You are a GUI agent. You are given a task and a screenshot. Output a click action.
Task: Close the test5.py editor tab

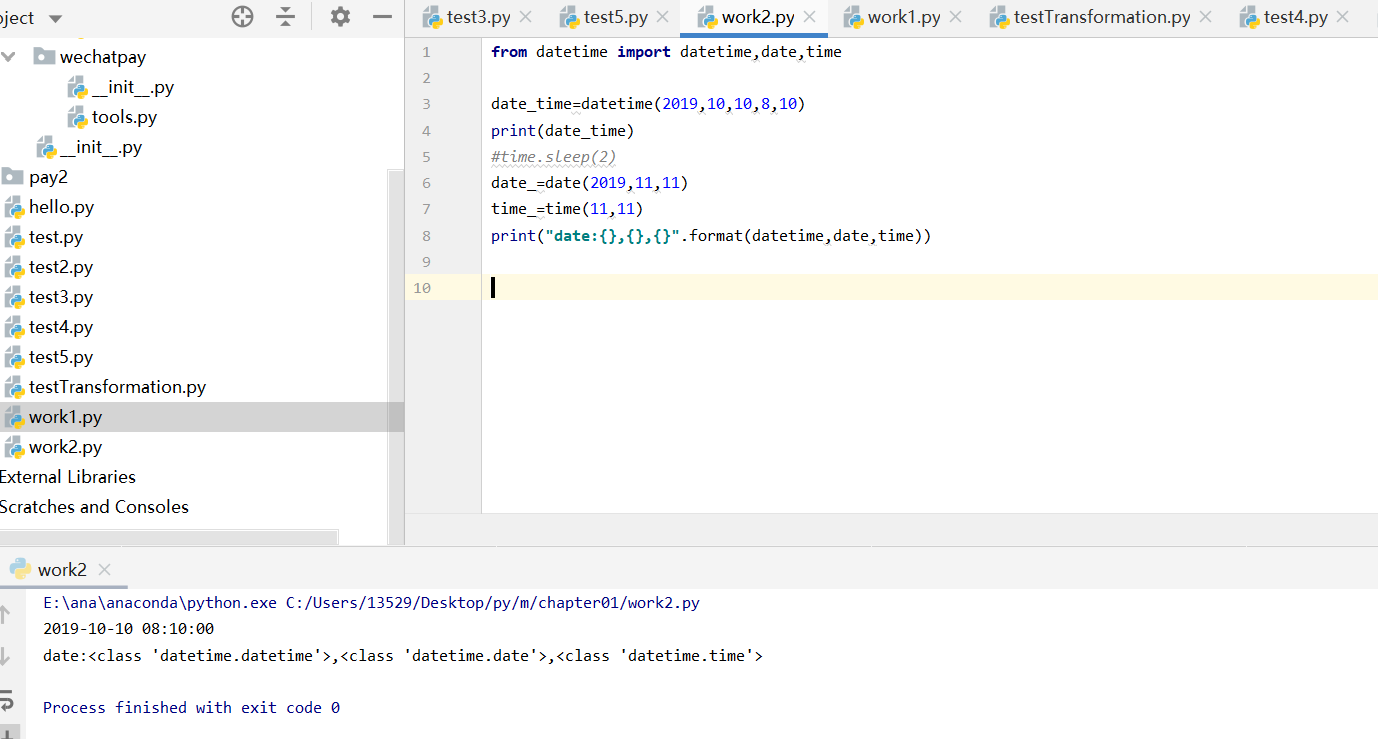point(663,17)
